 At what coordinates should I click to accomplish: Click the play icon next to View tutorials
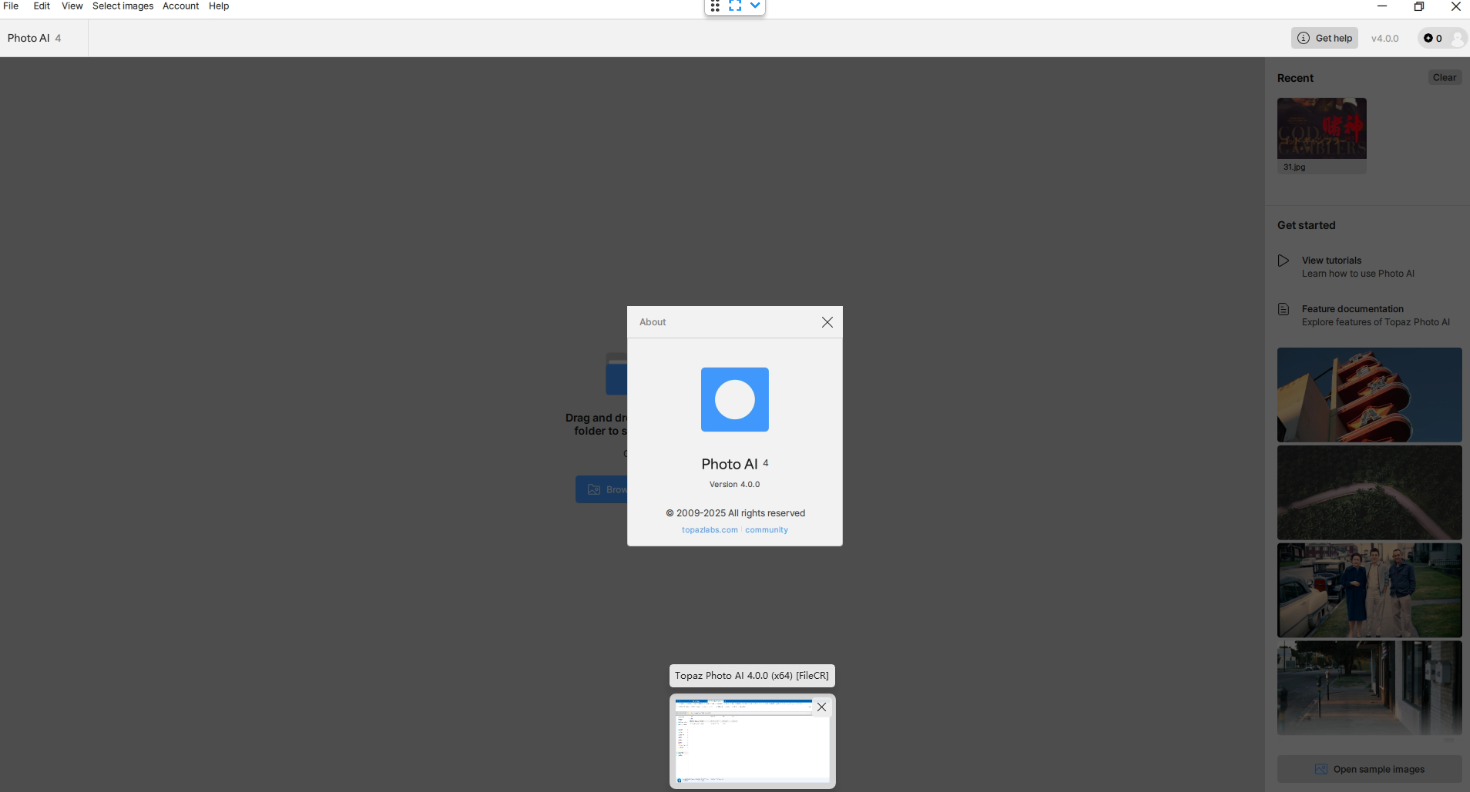1283,261
